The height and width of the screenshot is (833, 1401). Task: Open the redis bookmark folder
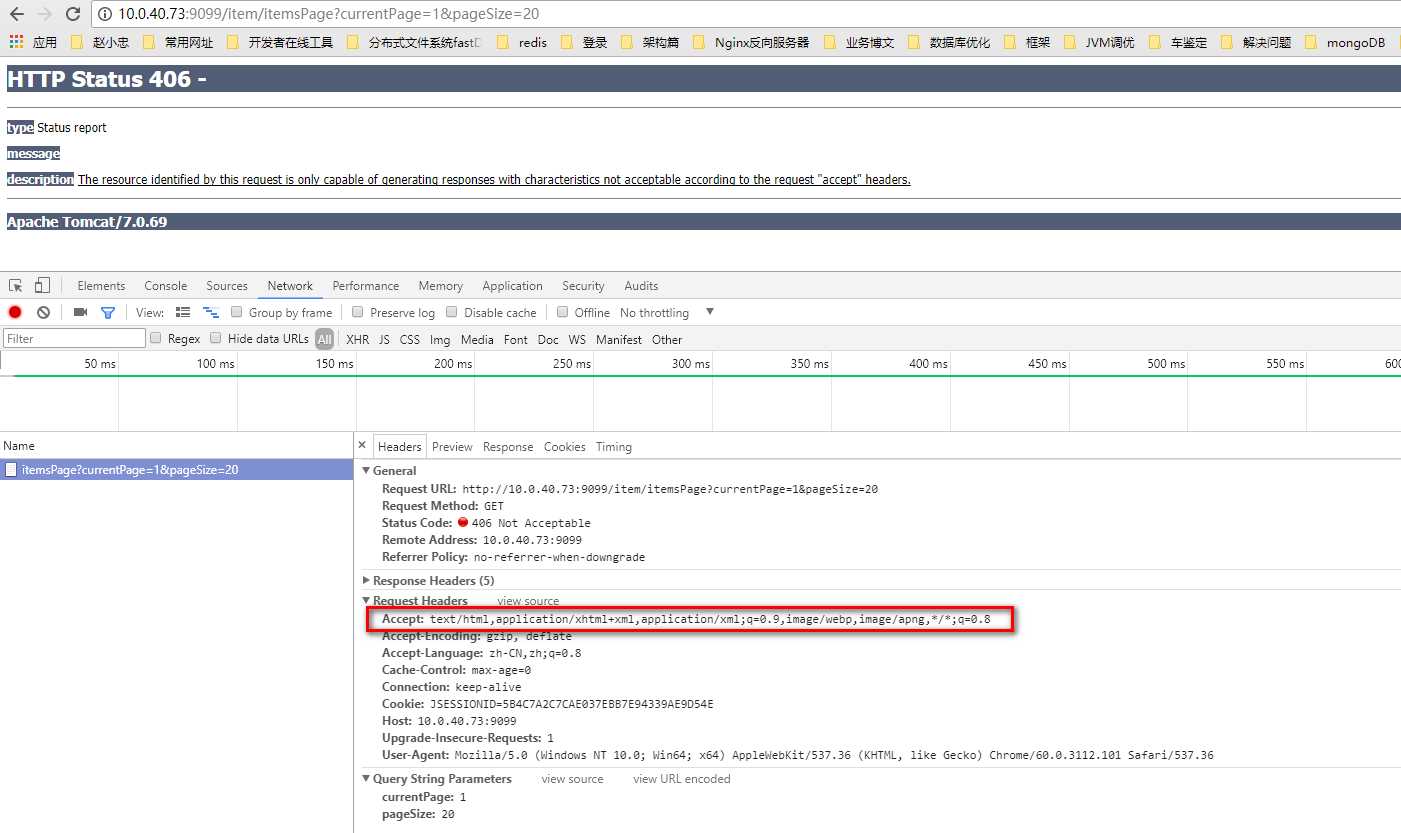click(521, 42)
